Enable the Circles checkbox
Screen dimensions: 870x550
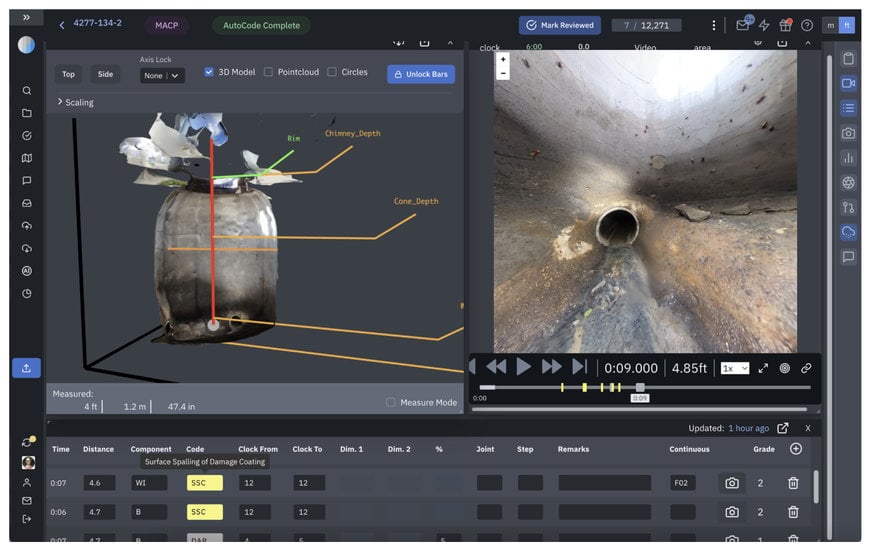(x=332, y=72)
